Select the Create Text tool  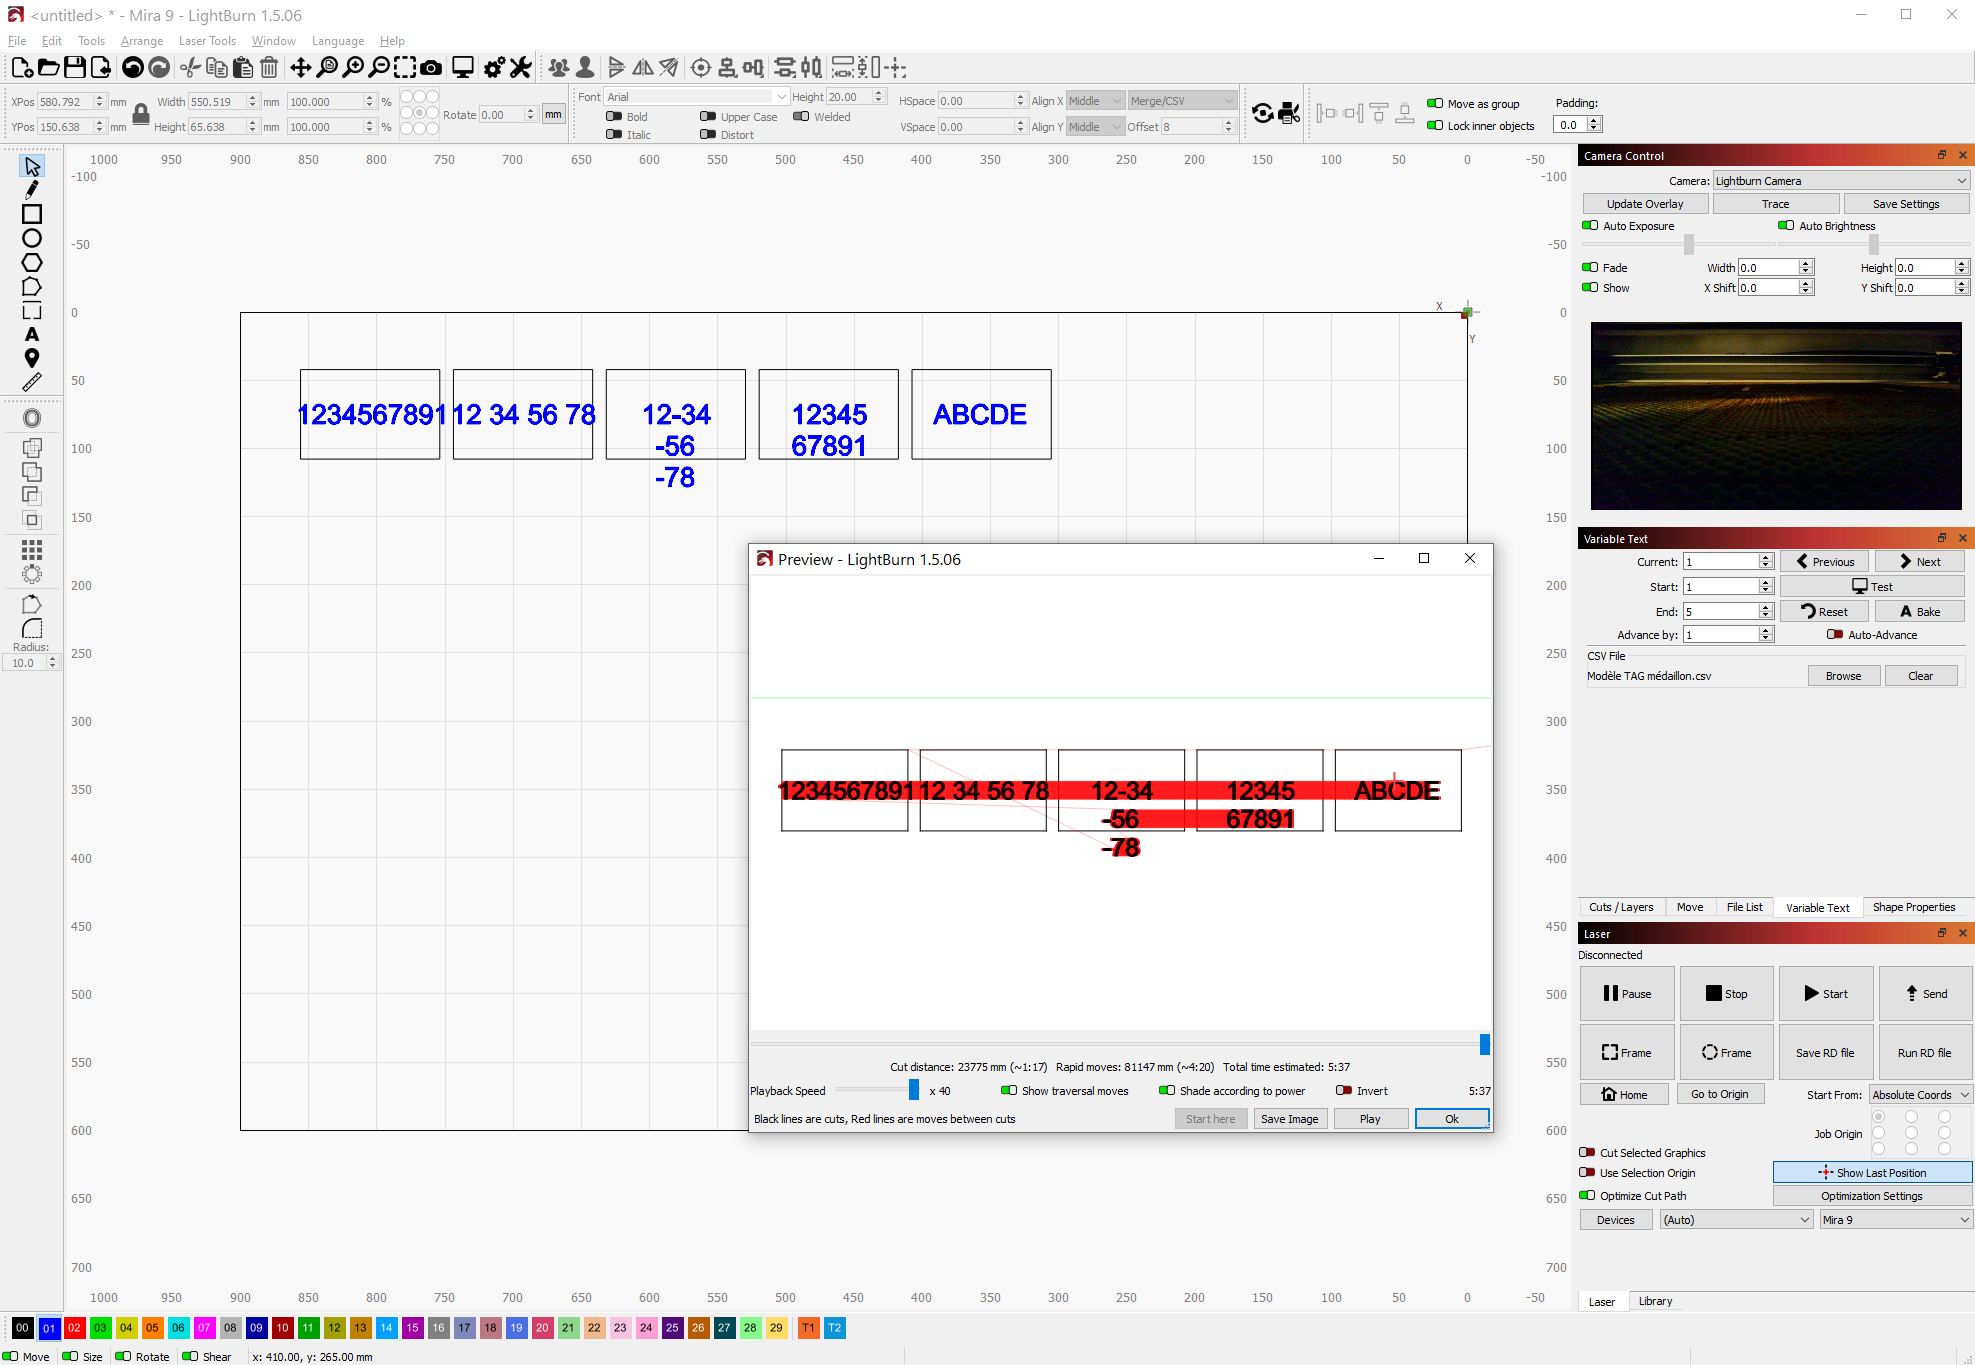coord(31,334)
